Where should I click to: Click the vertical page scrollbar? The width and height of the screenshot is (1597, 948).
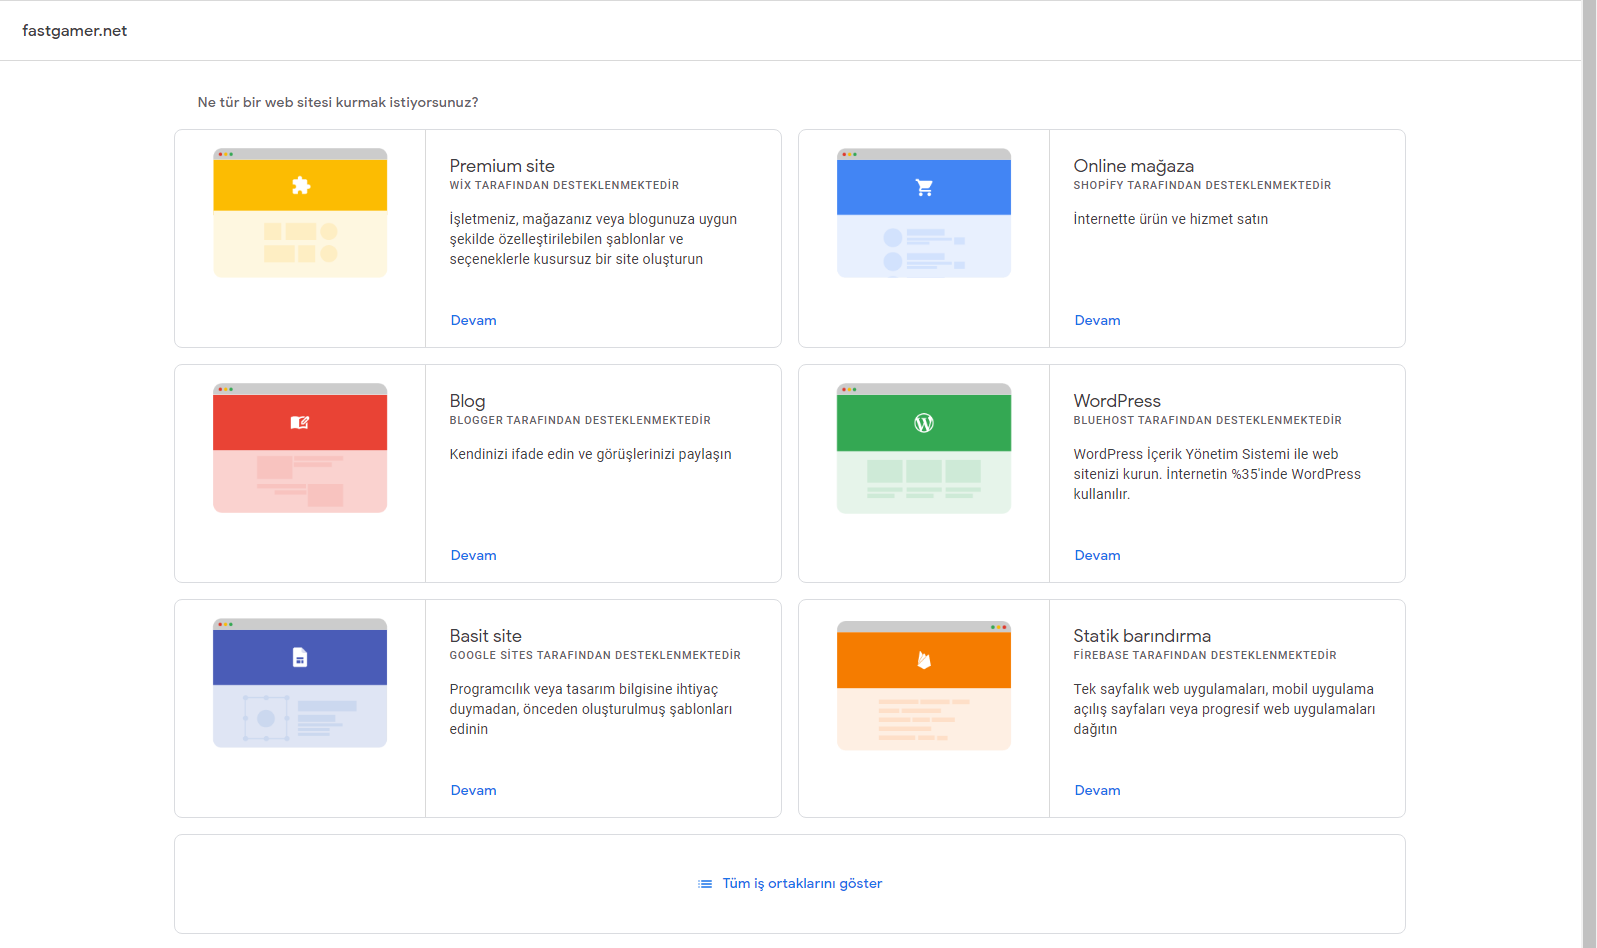point(1589,474)
